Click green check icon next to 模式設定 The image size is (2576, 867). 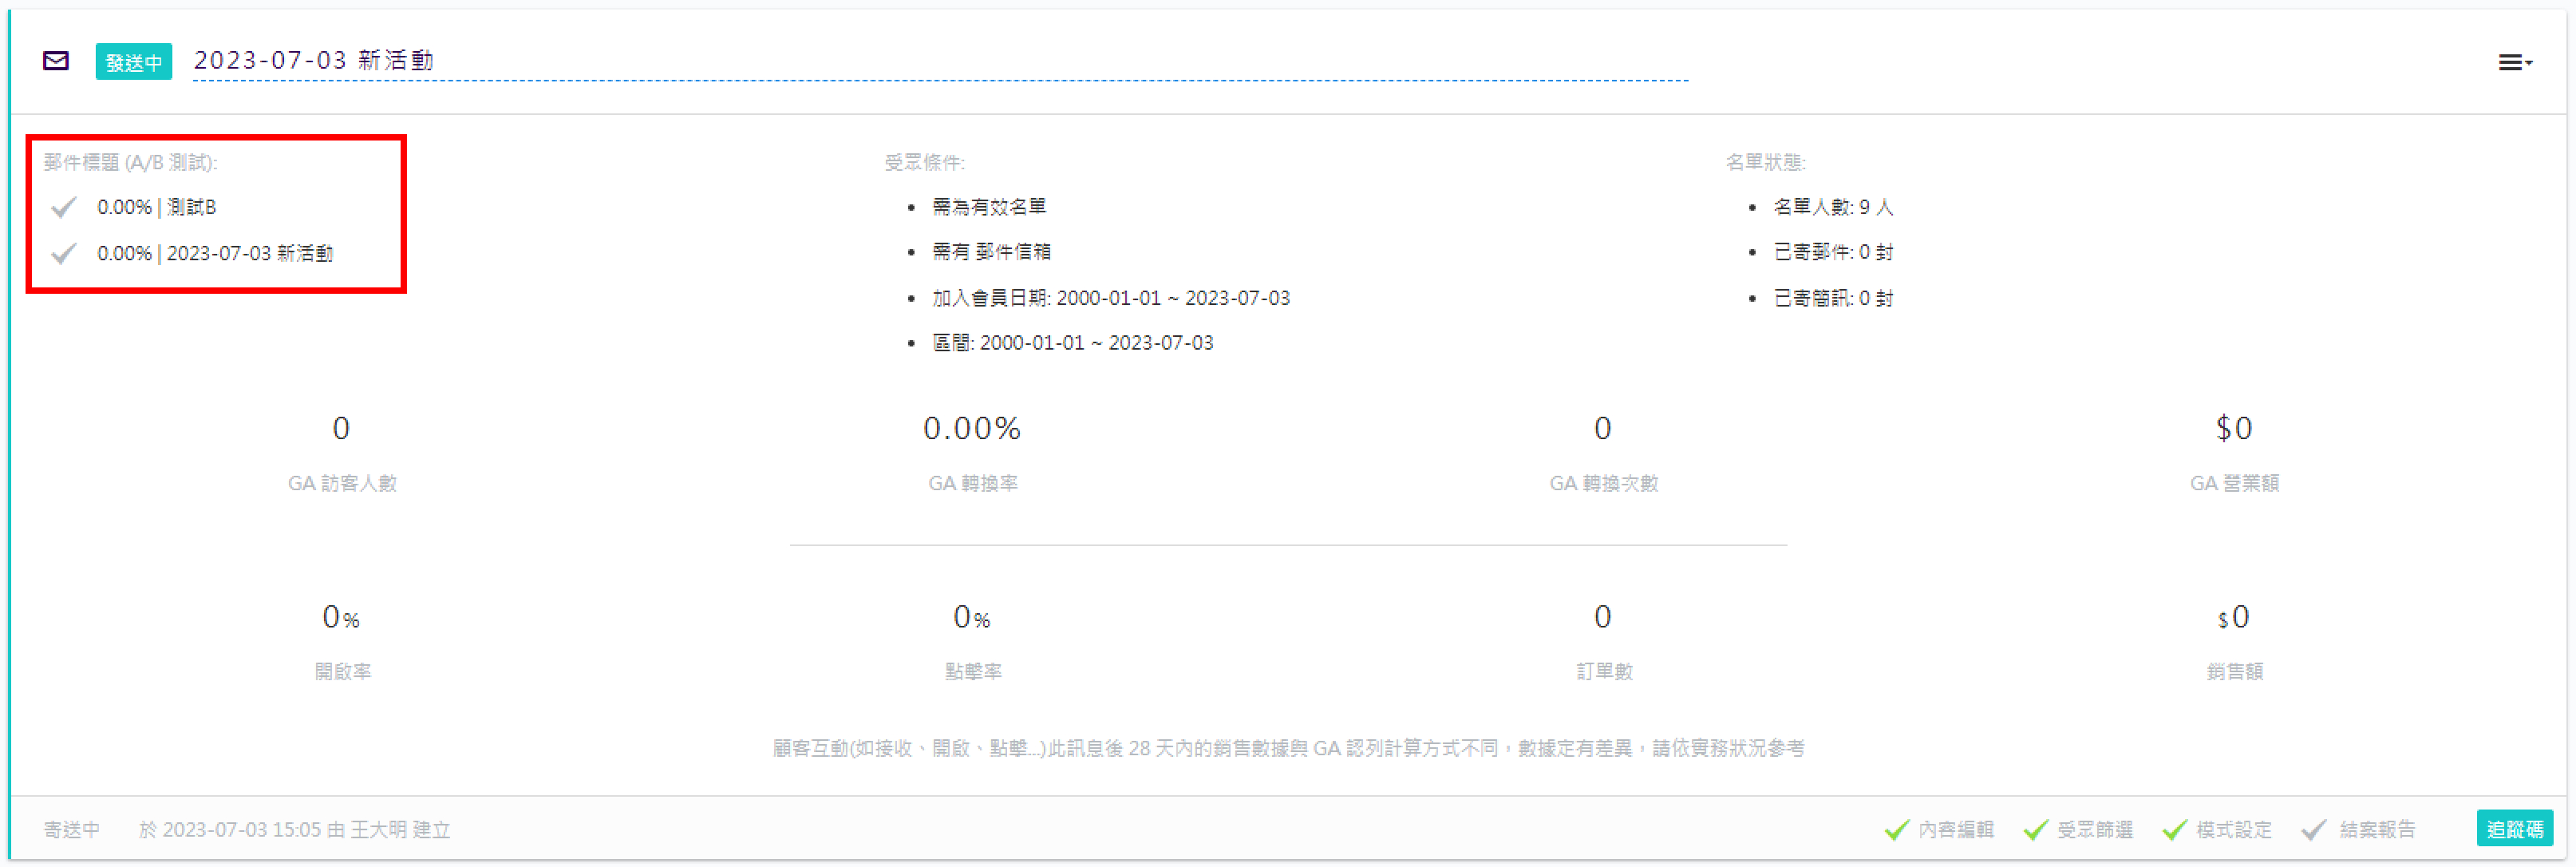(2174, 829)
